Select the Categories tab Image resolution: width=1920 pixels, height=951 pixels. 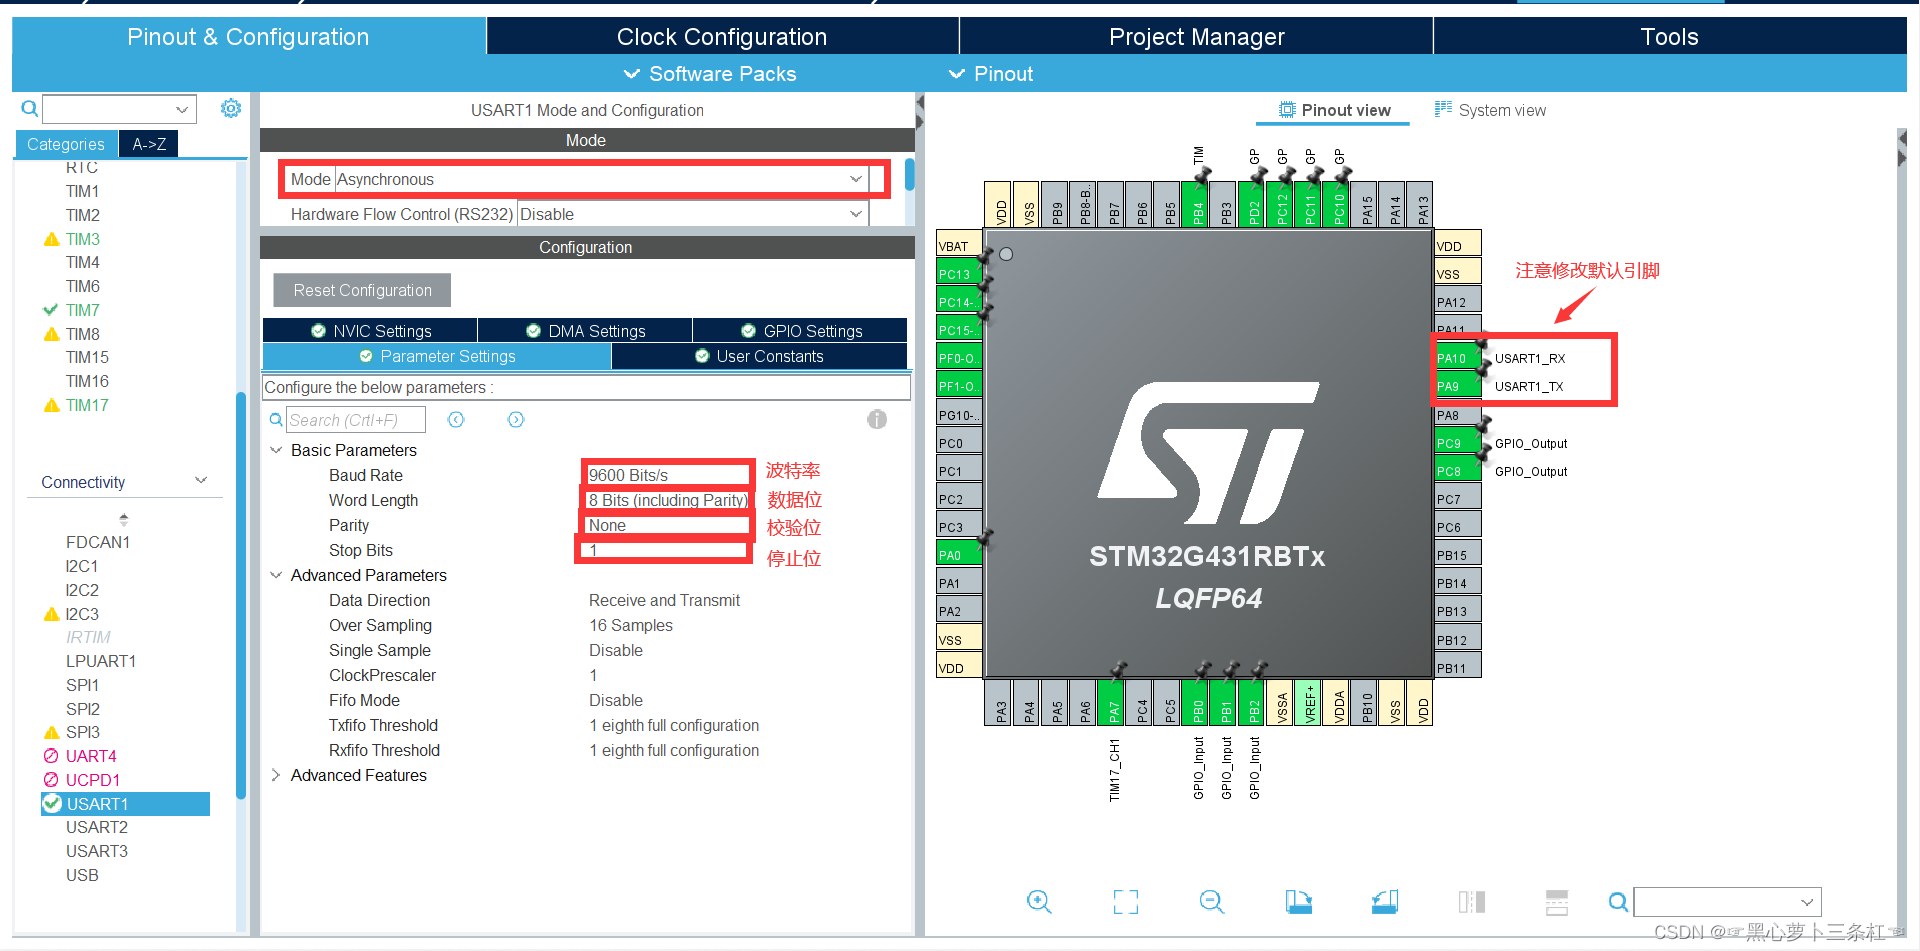[66, 144]
